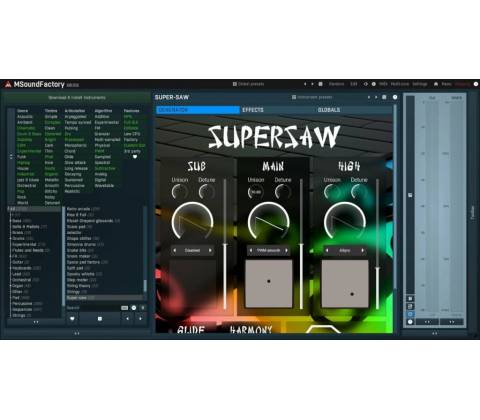This screenshot has width=480, height=420.
Task: Click the MSoundFactory logo icon
Action: pos(8,85)
